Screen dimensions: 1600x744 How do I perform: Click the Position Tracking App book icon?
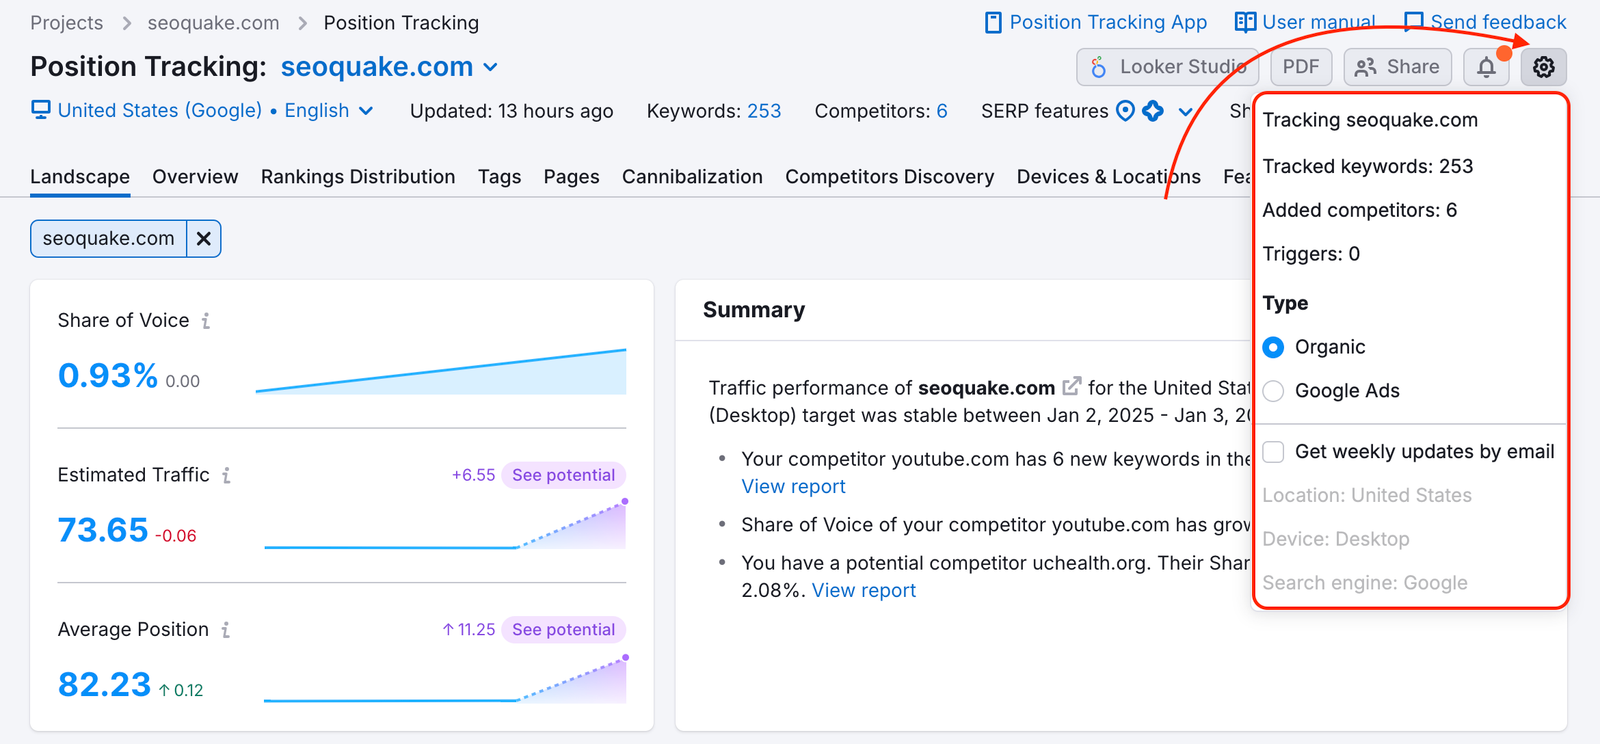pos(993,22)
